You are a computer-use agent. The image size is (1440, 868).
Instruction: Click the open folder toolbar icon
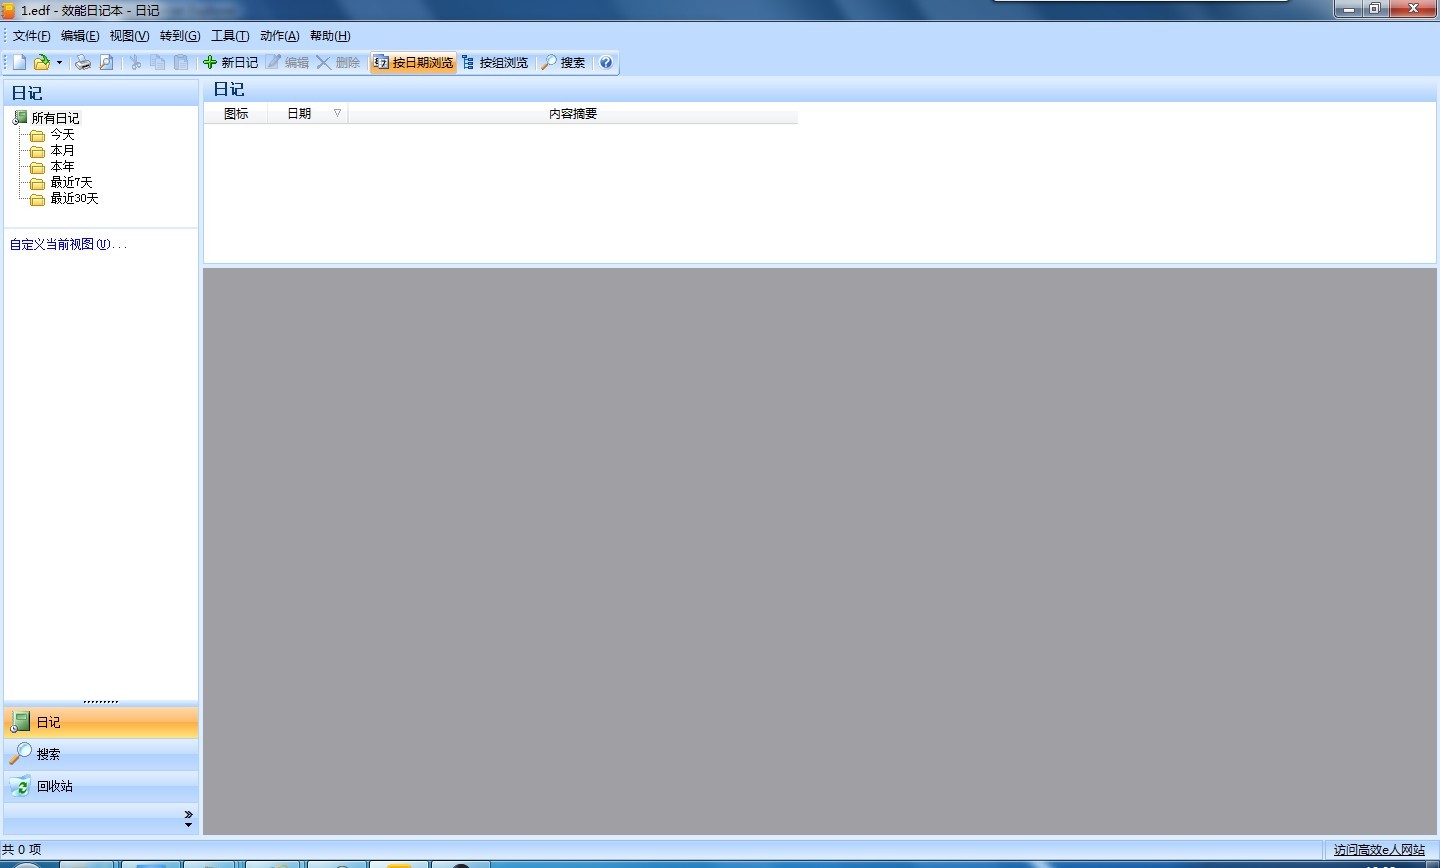point(41,62)
